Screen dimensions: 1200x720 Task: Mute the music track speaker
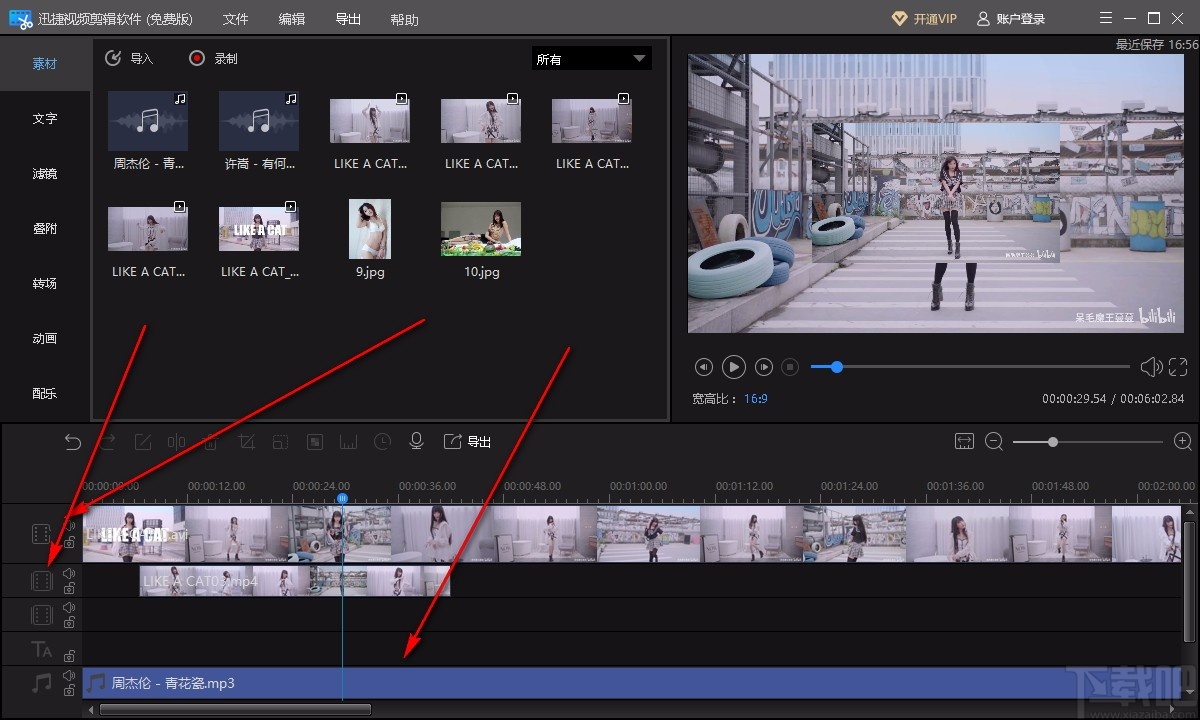tap(69, 675)
